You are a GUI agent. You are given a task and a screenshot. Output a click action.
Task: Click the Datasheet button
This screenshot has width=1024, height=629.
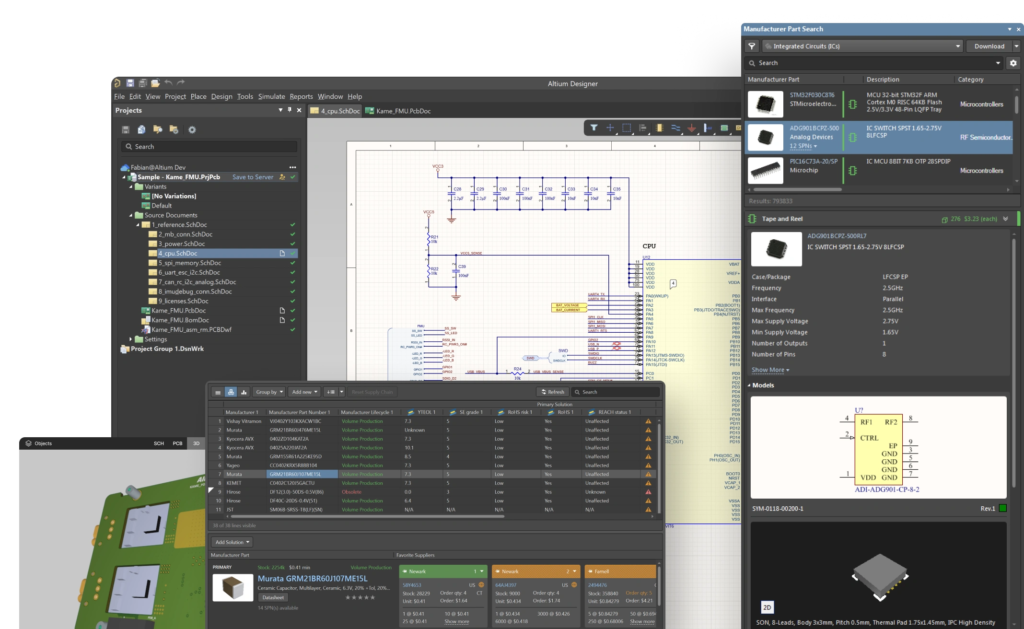coord(273,598)
